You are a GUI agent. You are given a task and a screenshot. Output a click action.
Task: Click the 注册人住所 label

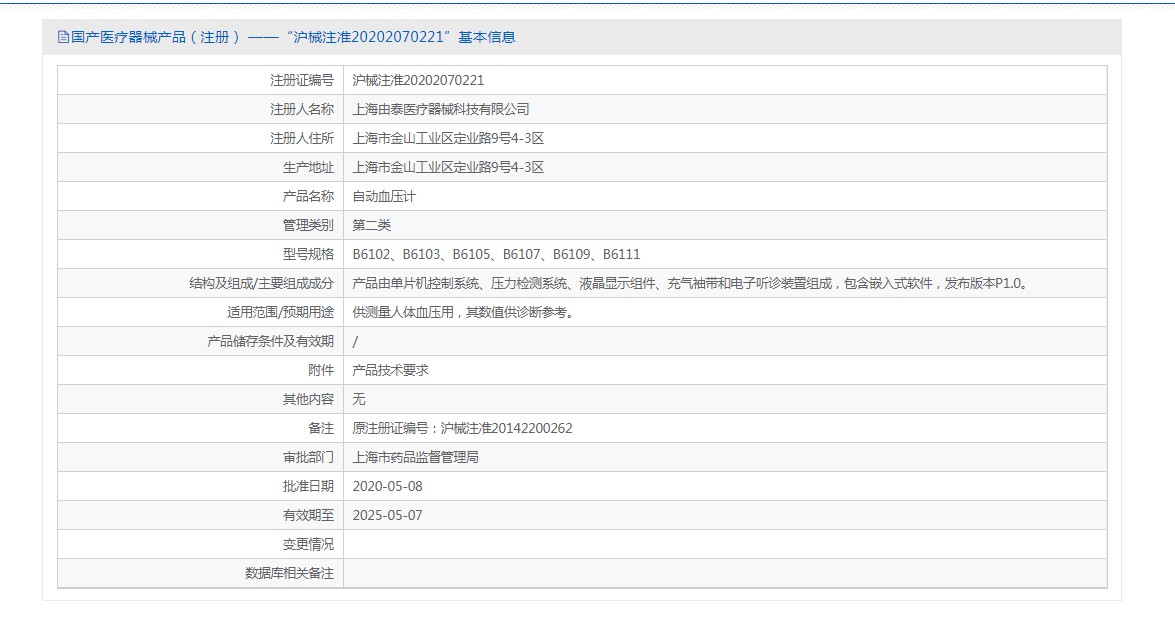(x=302, y=138)
